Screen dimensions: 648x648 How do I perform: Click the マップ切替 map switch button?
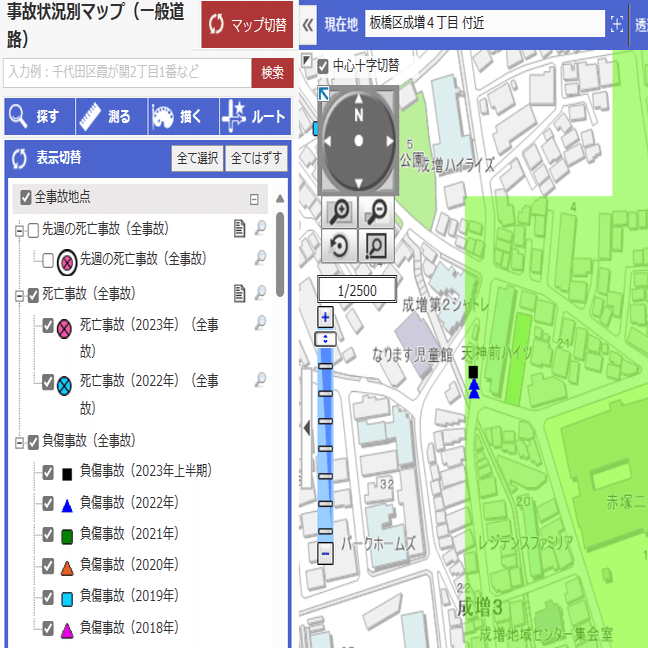[247, 25]
